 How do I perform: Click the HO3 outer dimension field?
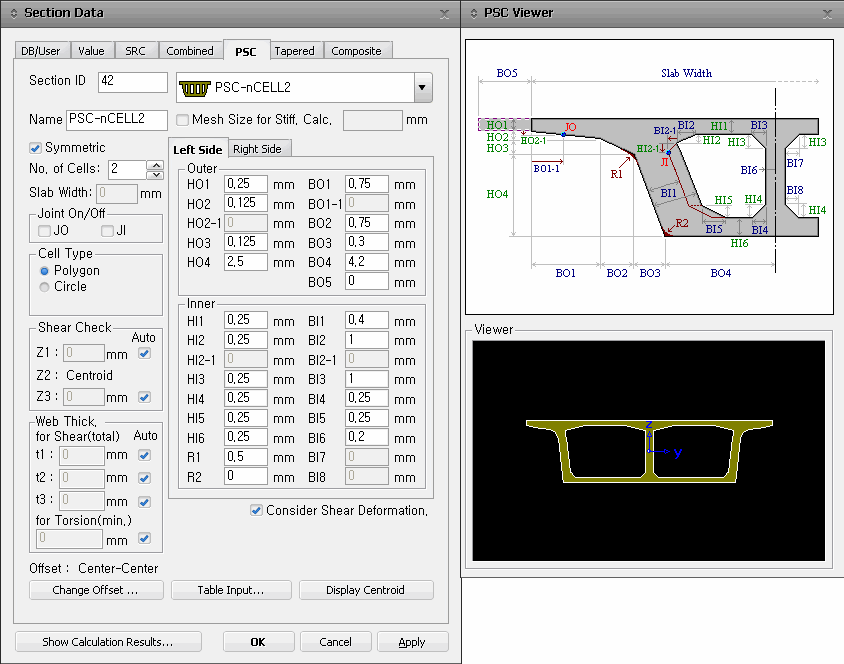click(245, 242)
